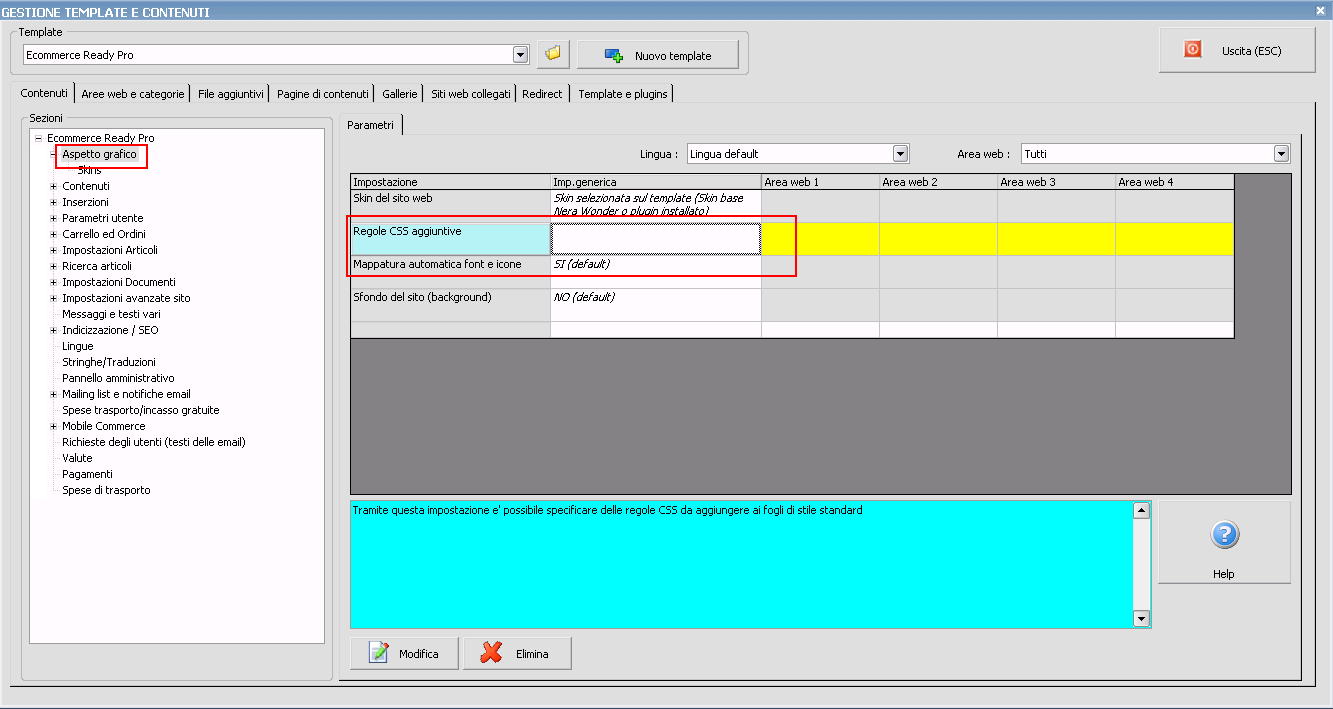Click the cyan description text area
Viewport: 1333px width, 709px height.
[x=741, y=565]
